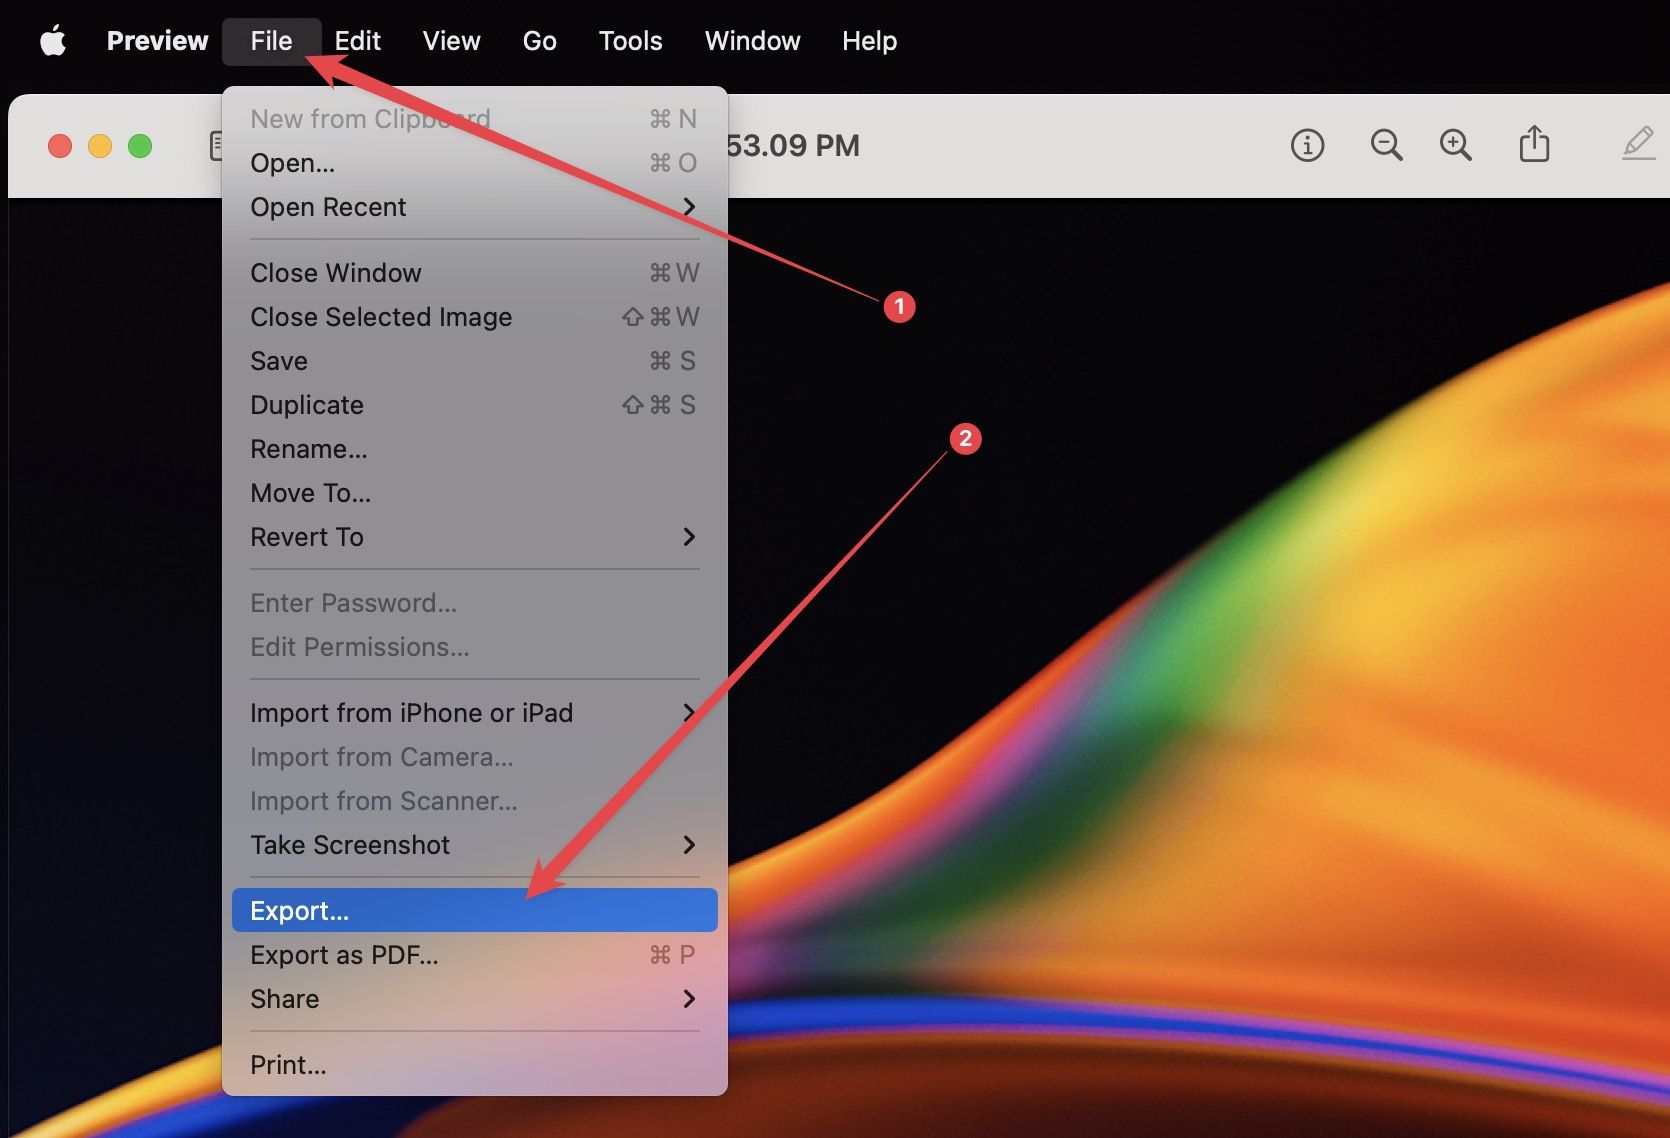This screenshot has width=1670, height=1138.
Task: Expand the Revert To submenu
Action: point(306,537)
